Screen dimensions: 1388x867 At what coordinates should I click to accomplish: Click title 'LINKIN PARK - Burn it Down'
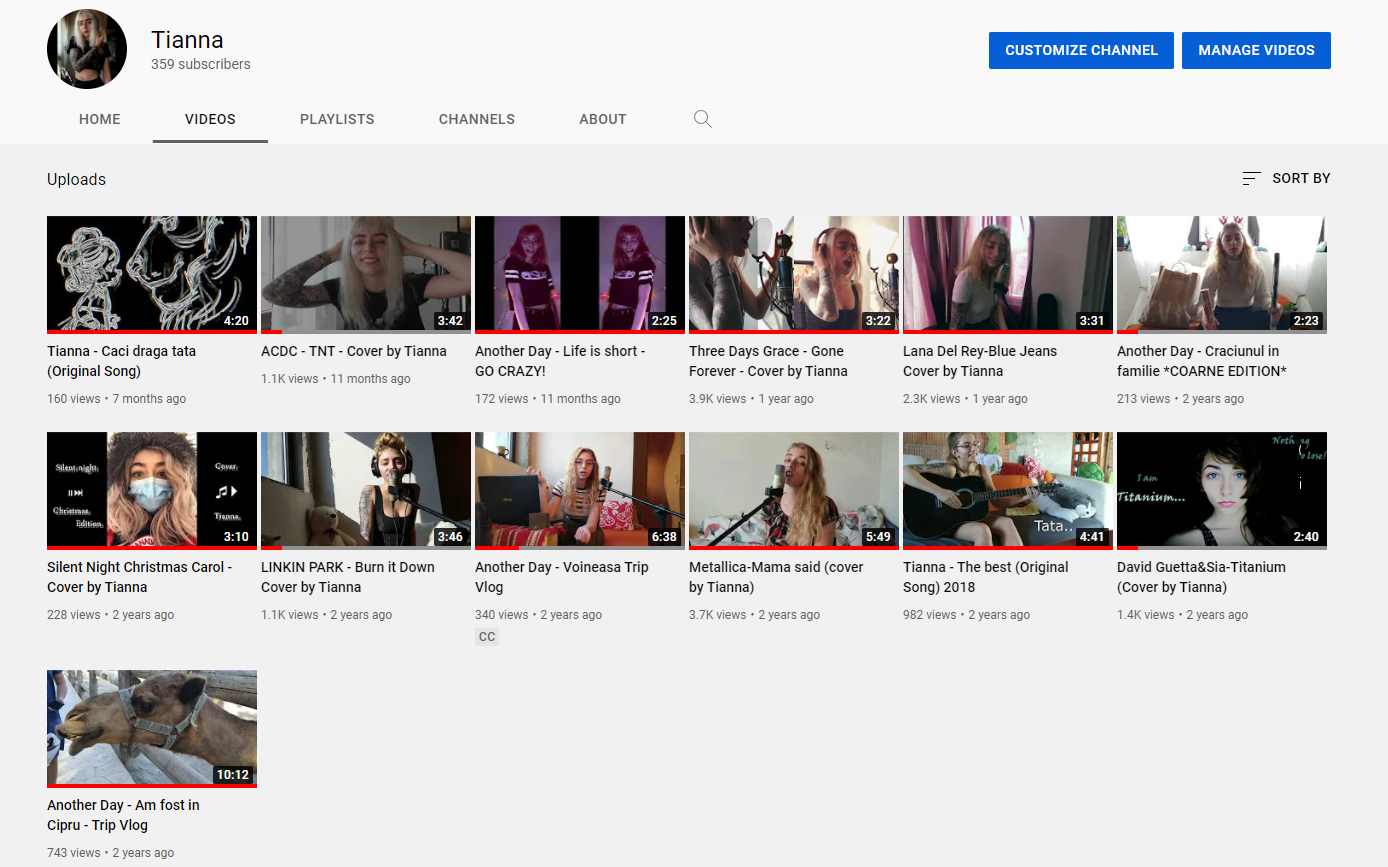[x=348, y=577]
